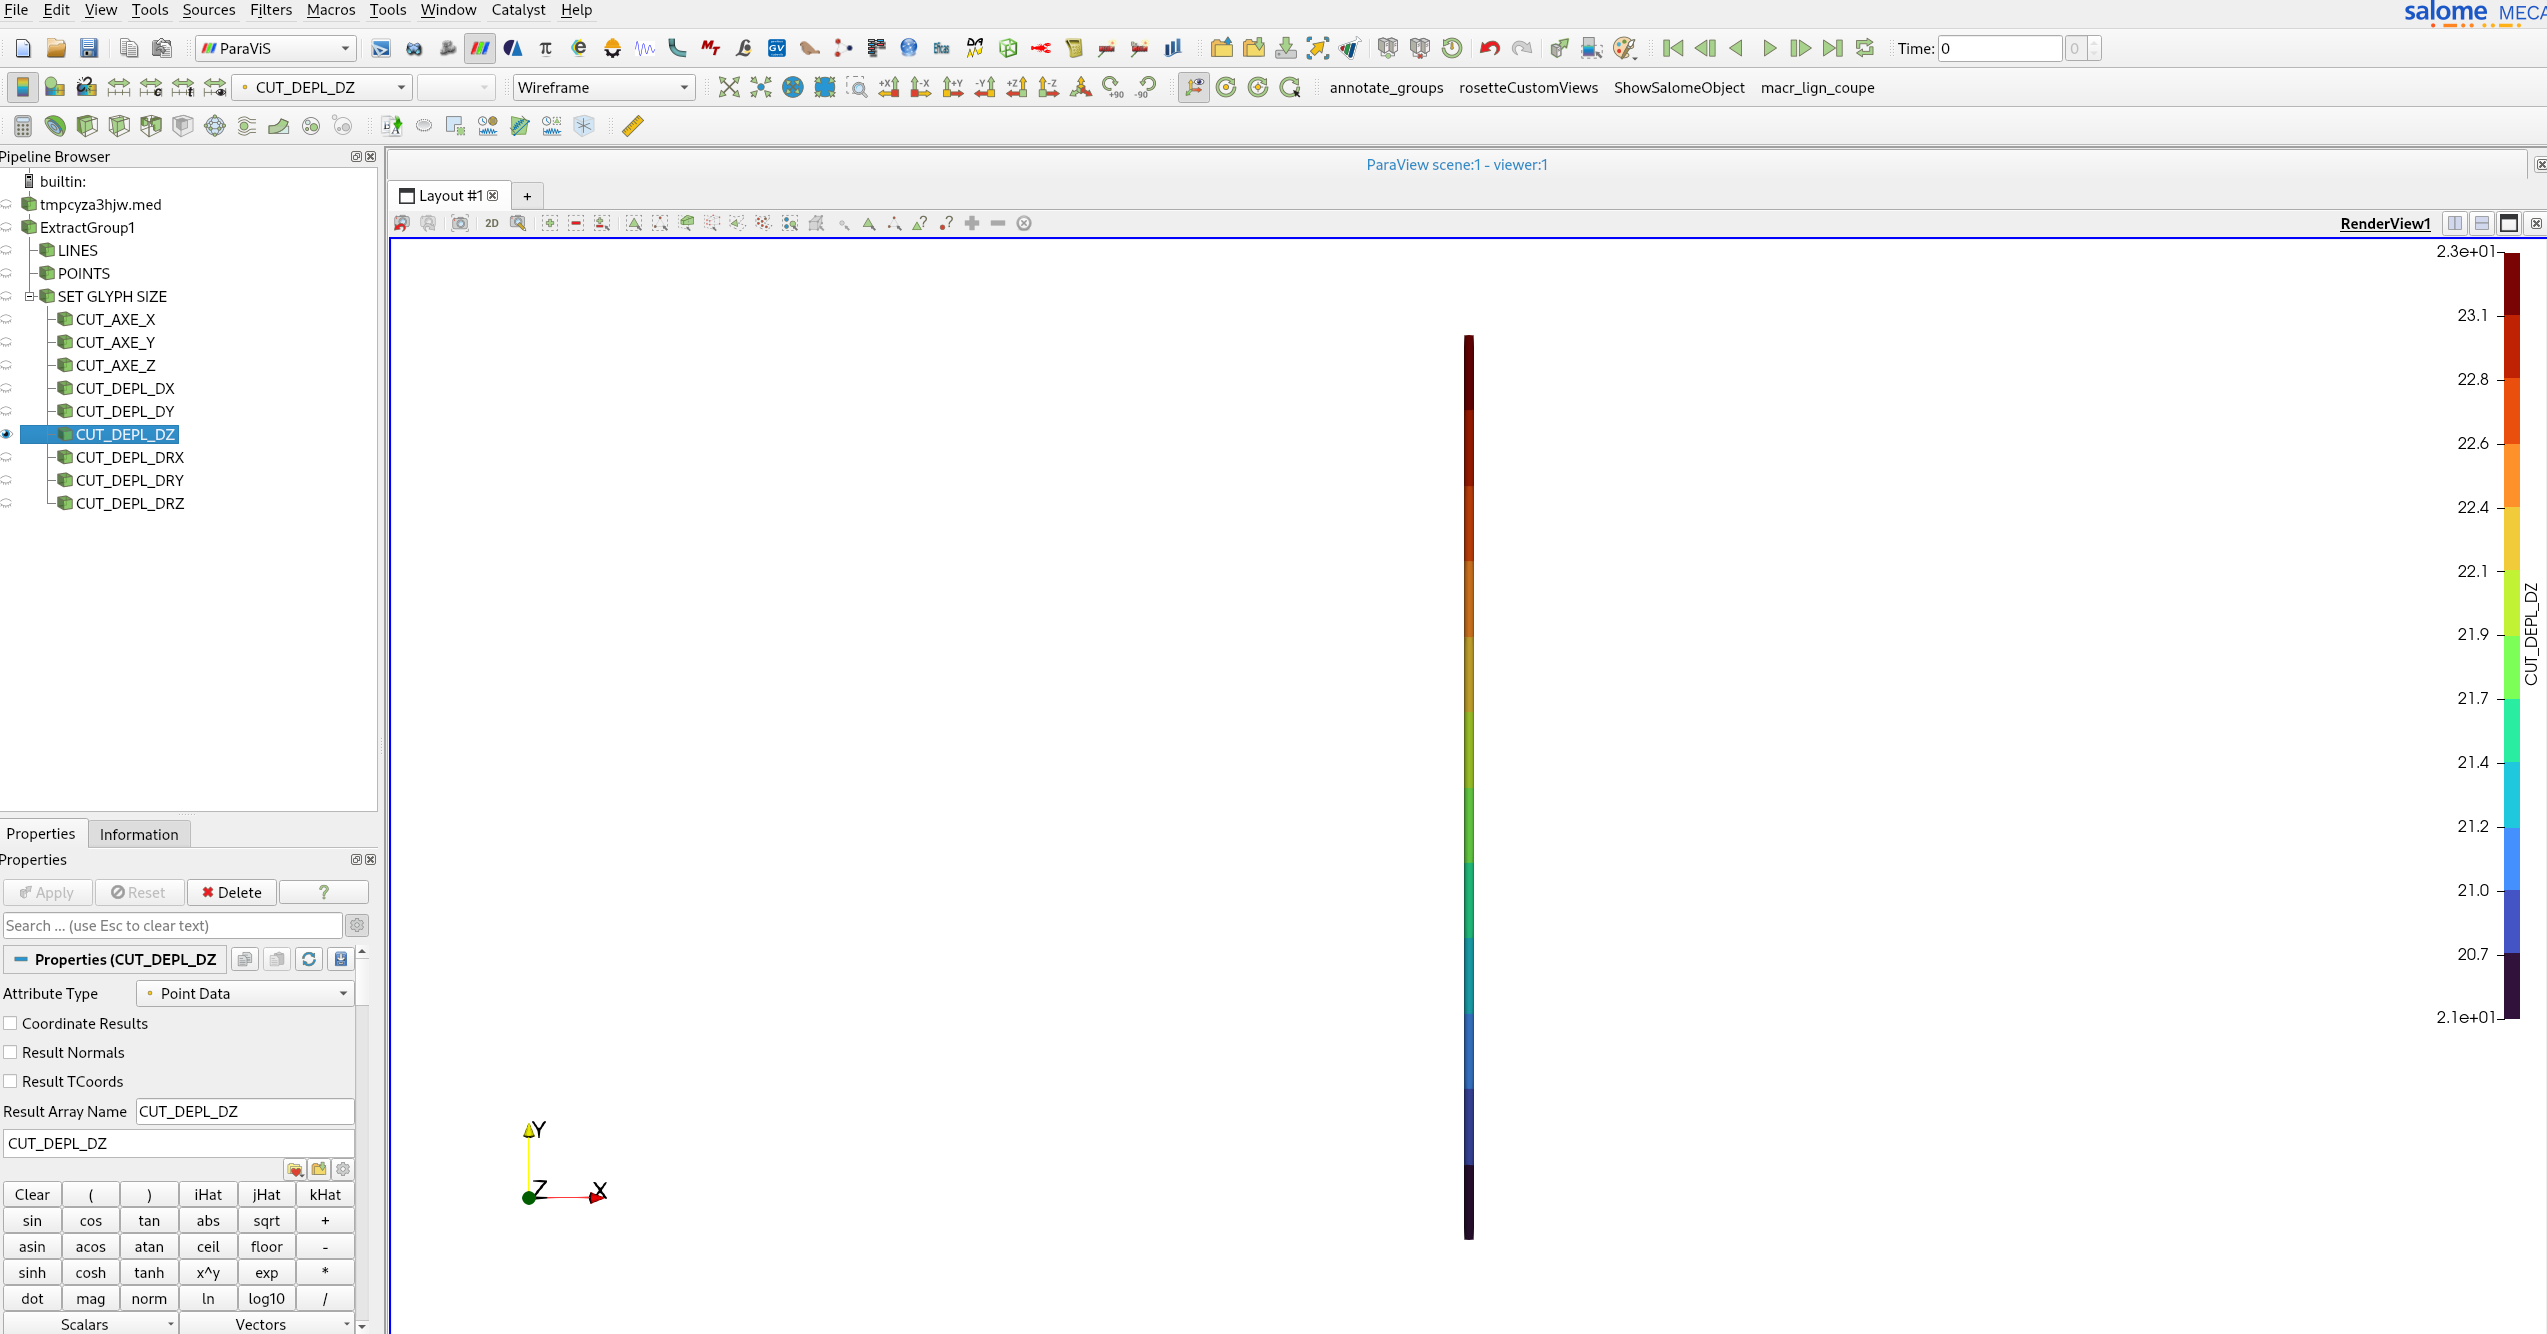Set view direction to +X
Screen dimensions: 2547x1334
pos(889,87)
